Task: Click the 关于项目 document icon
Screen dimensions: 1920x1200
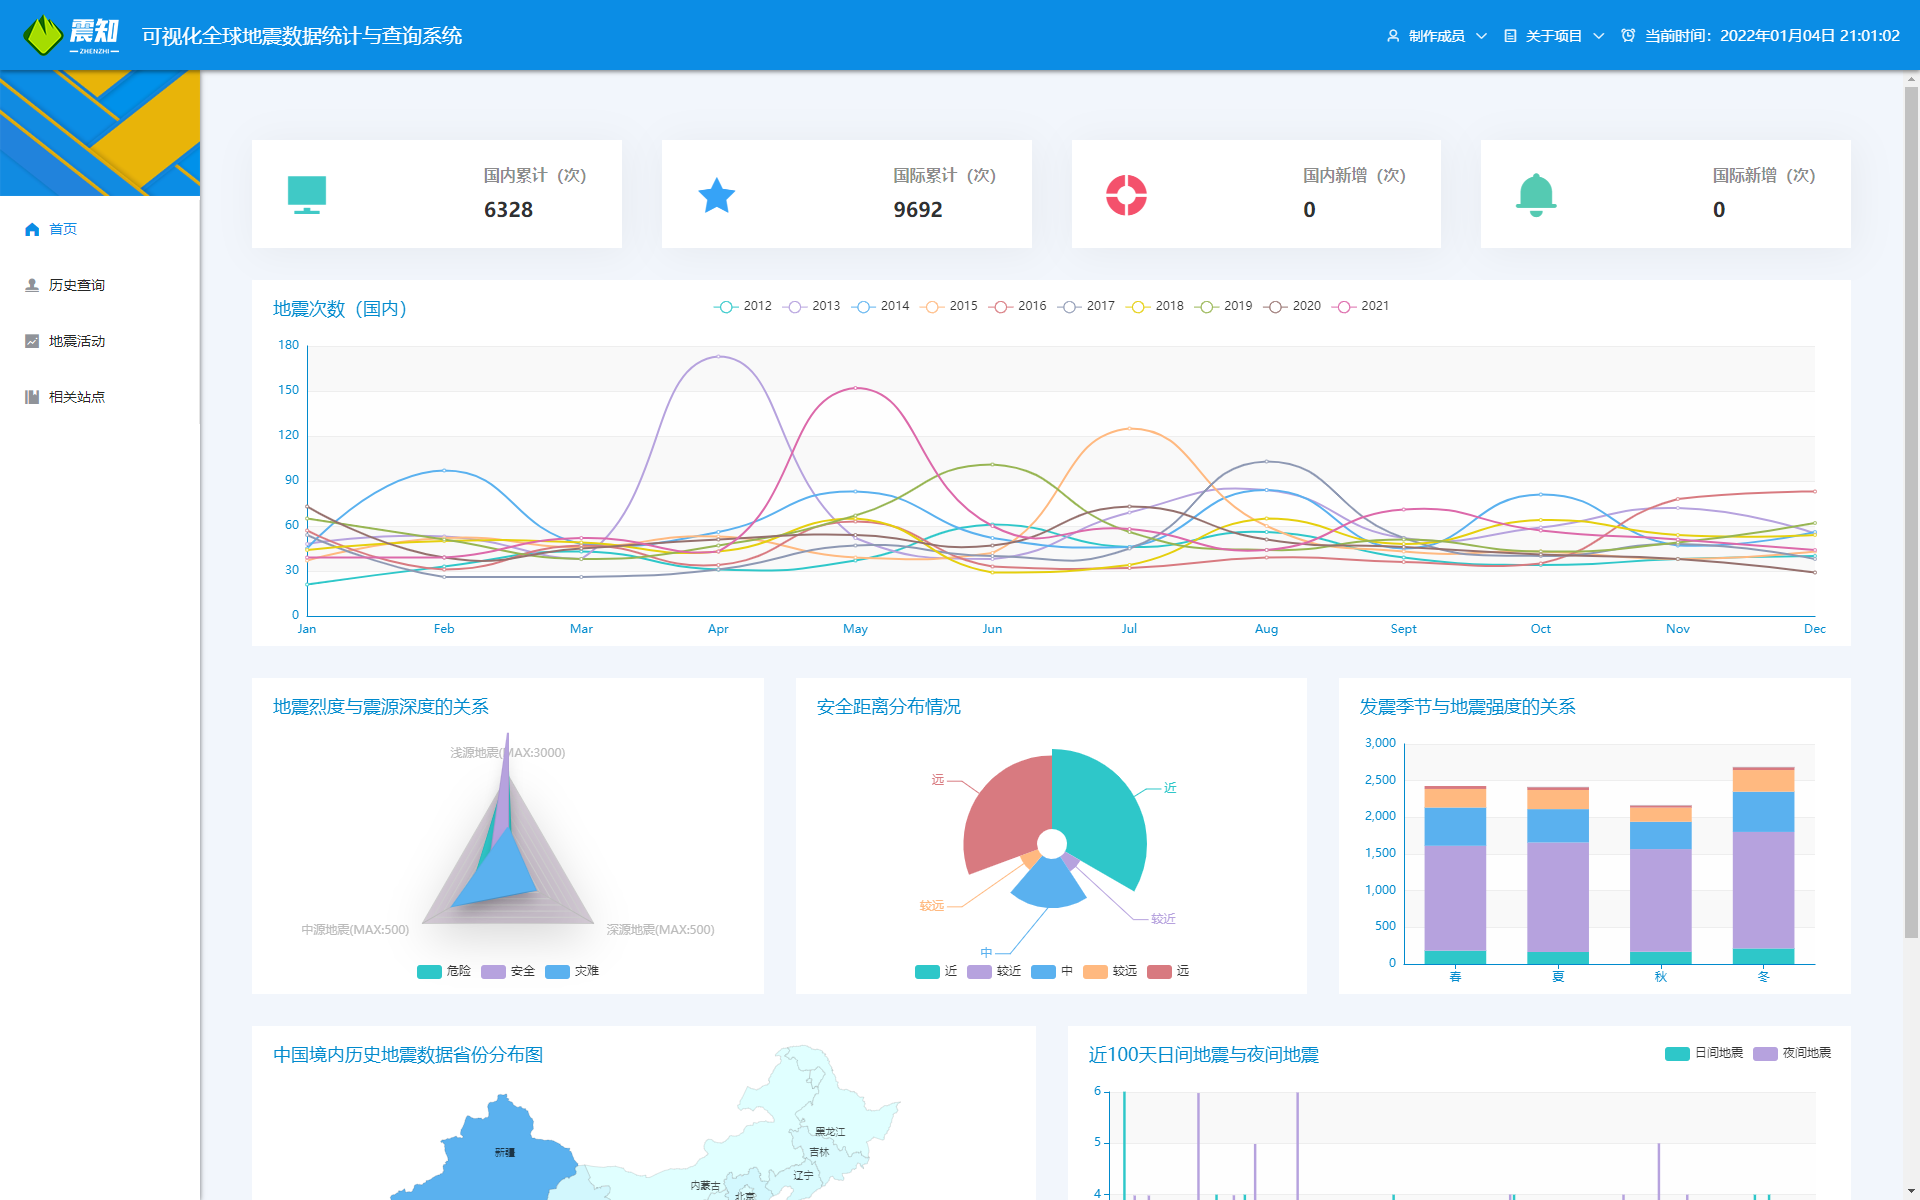Action: [1510, 36]
